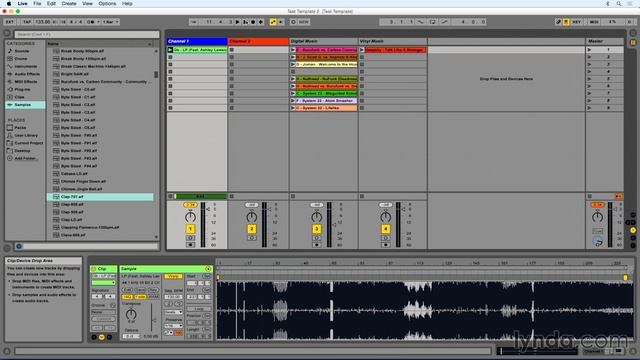Viewport: 640px width, 360px height.
Task: Open Packs under Places
Action: pyautogui.click(x=20, y=128)
